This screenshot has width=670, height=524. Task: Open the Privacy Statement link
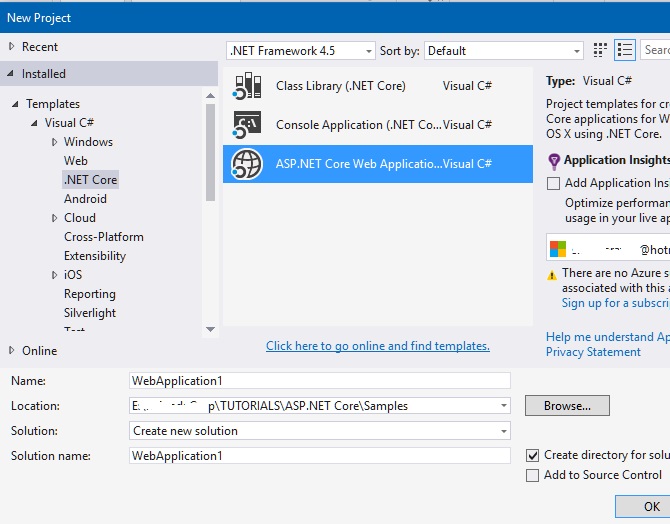pos(593,352)
